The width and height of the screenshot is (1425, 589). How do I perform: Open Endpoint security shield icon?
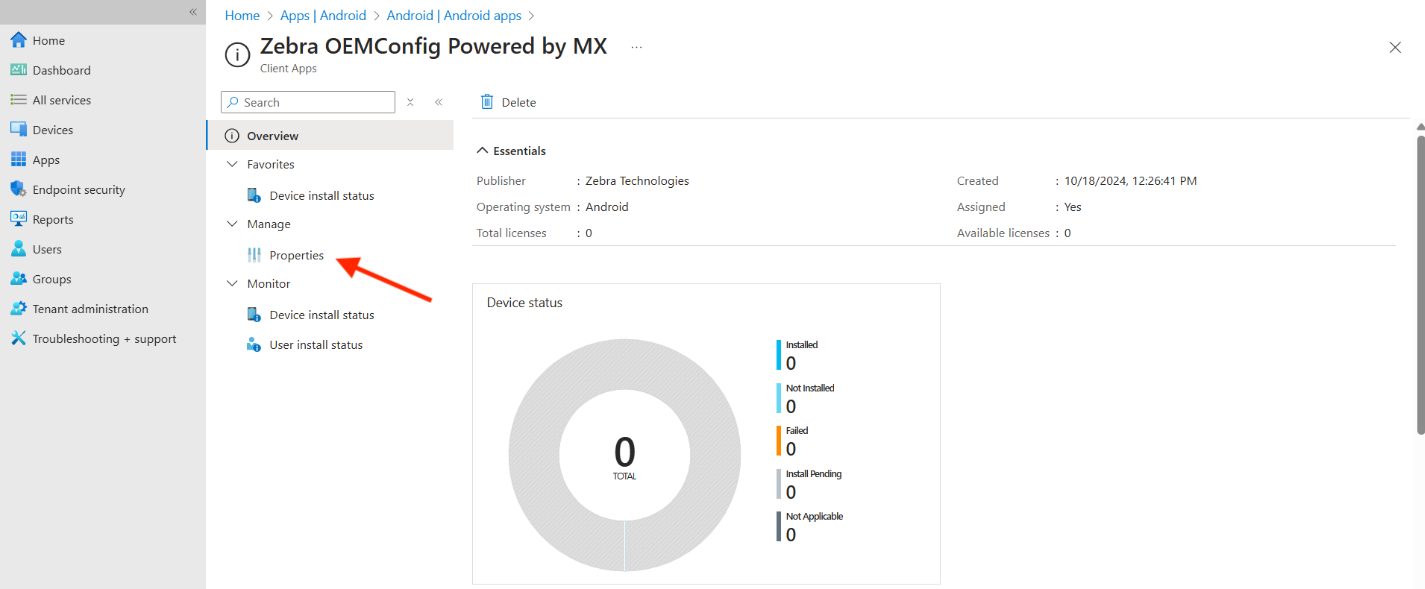coord(18,190)
